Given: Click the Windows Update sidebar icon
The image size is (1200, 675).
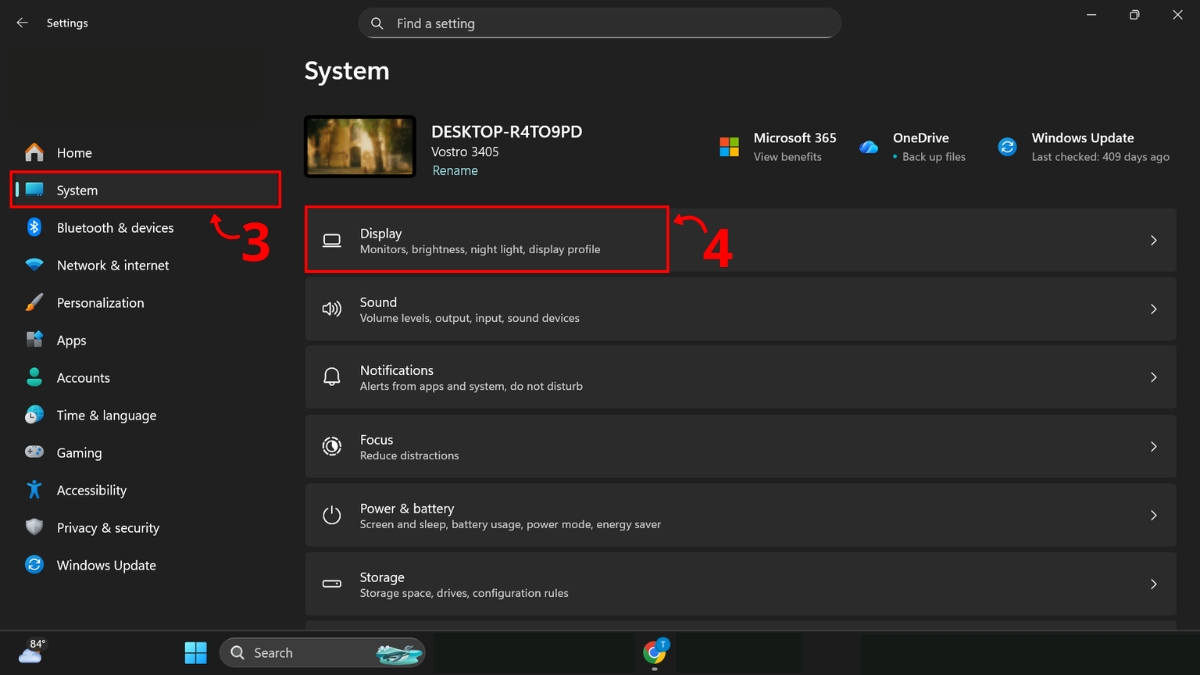Looking at the screenshot, I should tap(35, 565).
